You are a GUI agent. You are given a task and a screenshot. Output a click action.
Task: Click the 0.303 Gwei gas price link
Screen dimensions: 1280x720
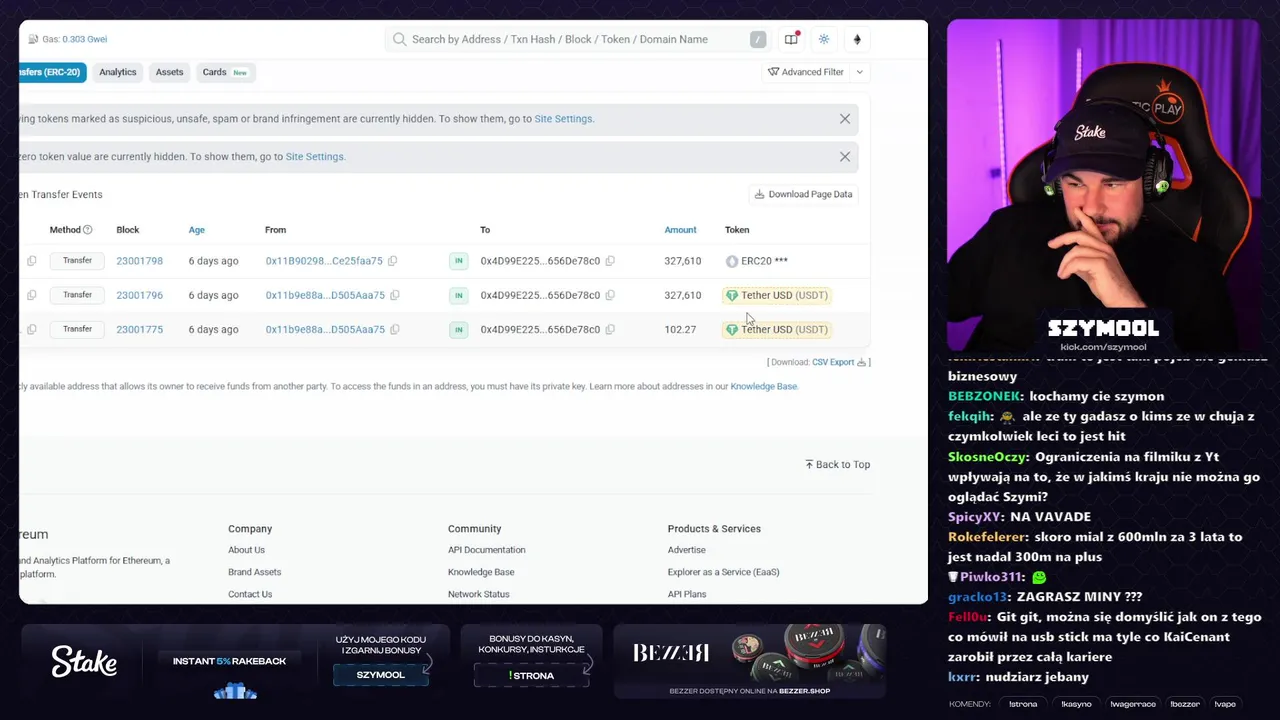point(85,39)
